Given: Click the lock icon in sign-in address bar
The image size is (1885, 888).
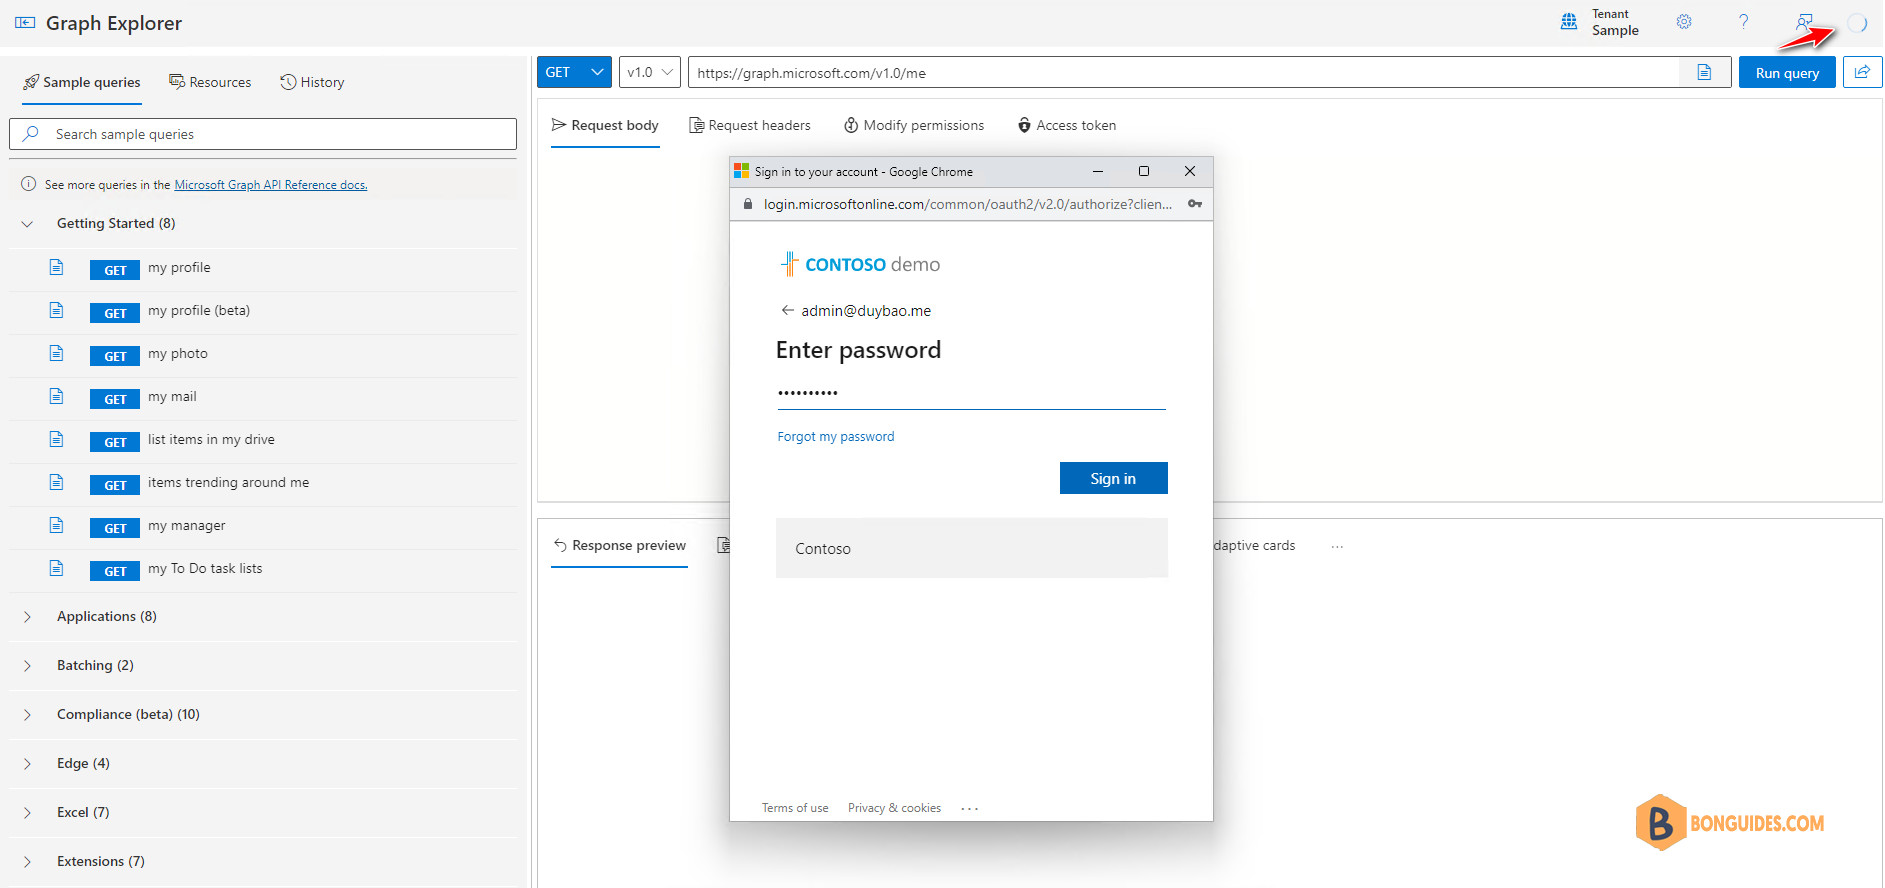Looking at the screenshot, I should pos(747,204).
